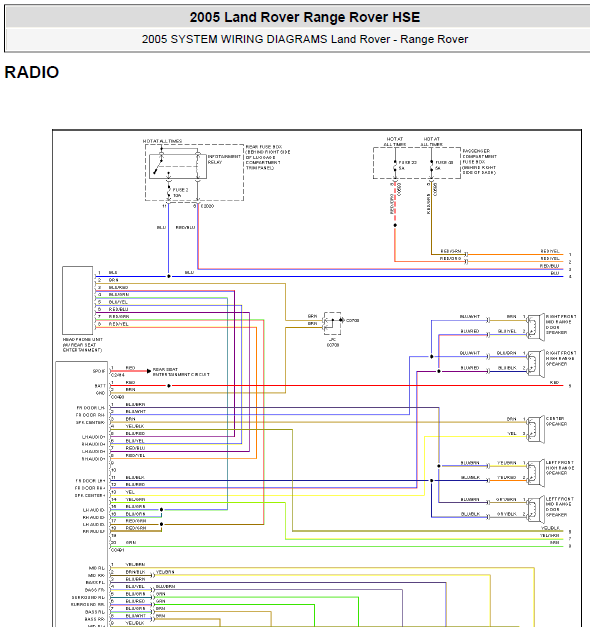
Task: Click the Rear Seat Entertainment Circuit arrow
Action: [149, 371]
